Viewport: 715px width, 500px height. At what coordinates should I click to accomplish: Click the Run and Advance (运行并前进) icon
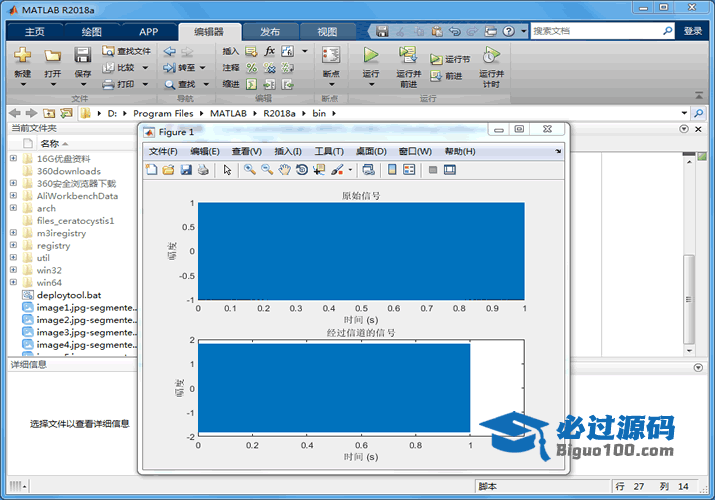408,55
